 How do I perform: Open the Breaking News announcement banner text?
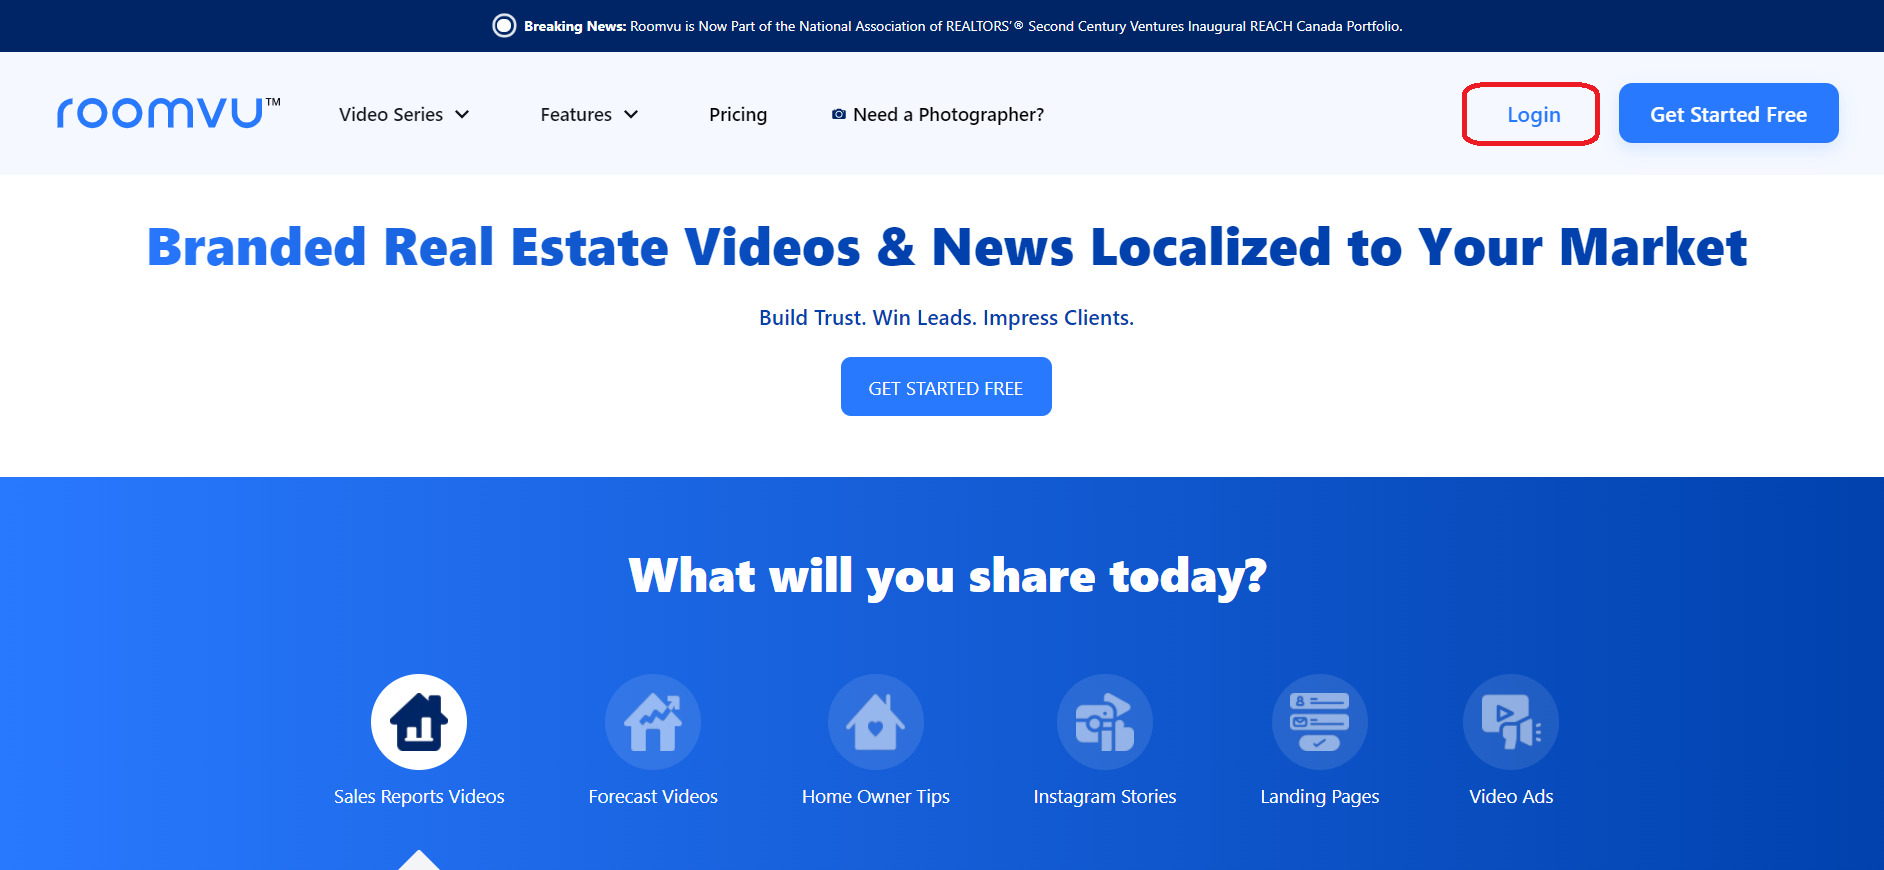point(1015,26)
